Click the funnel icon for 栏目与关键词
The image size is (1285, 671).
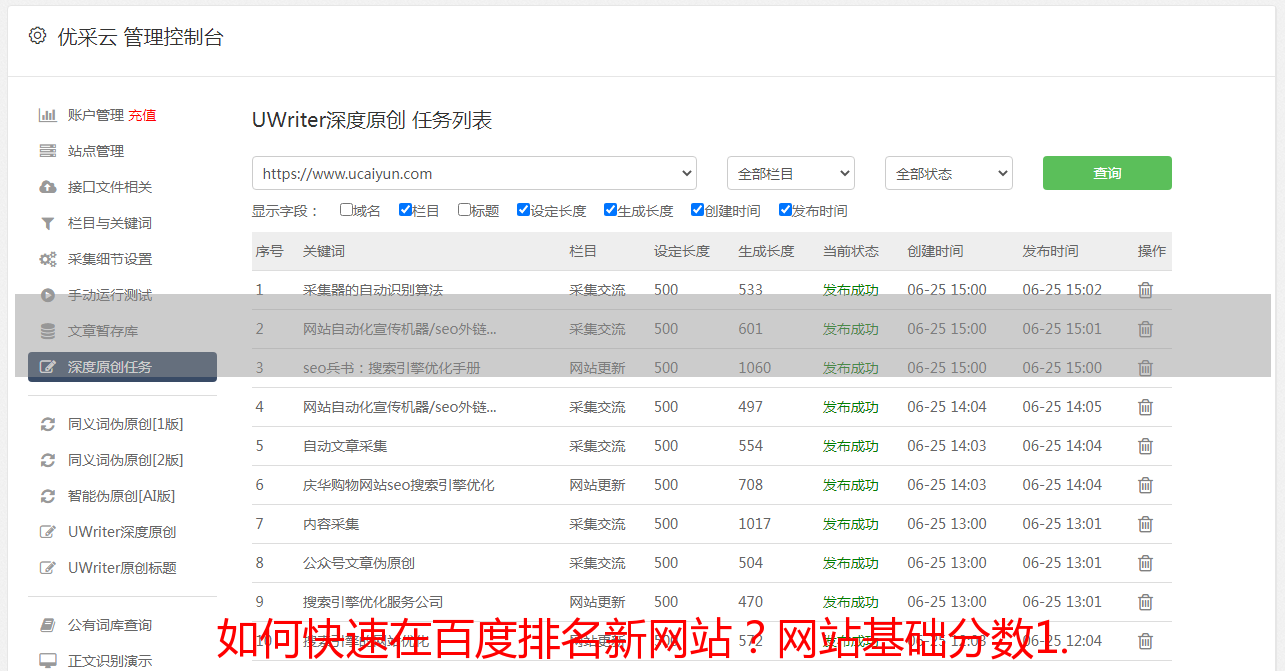[x=47, y=223]
